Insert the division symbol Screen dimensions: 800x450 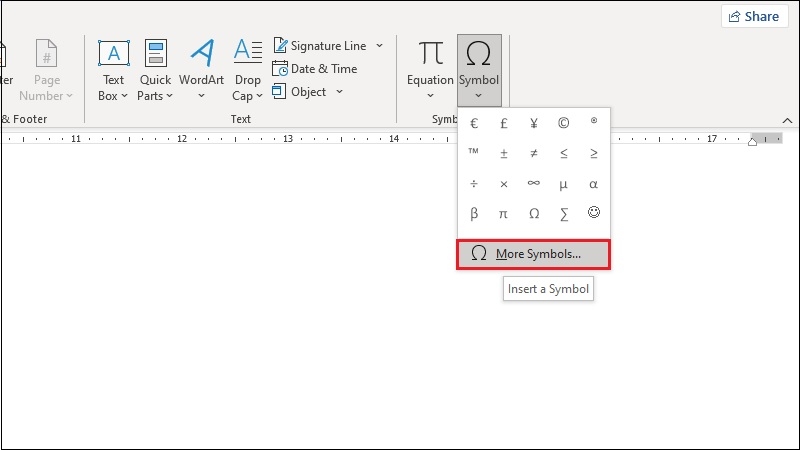474,184
